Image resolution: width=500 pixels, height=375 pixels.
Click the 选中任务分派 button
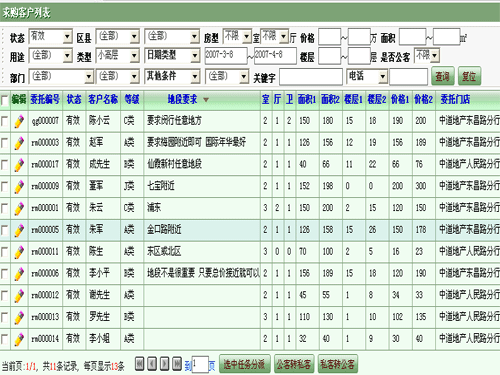244,364
